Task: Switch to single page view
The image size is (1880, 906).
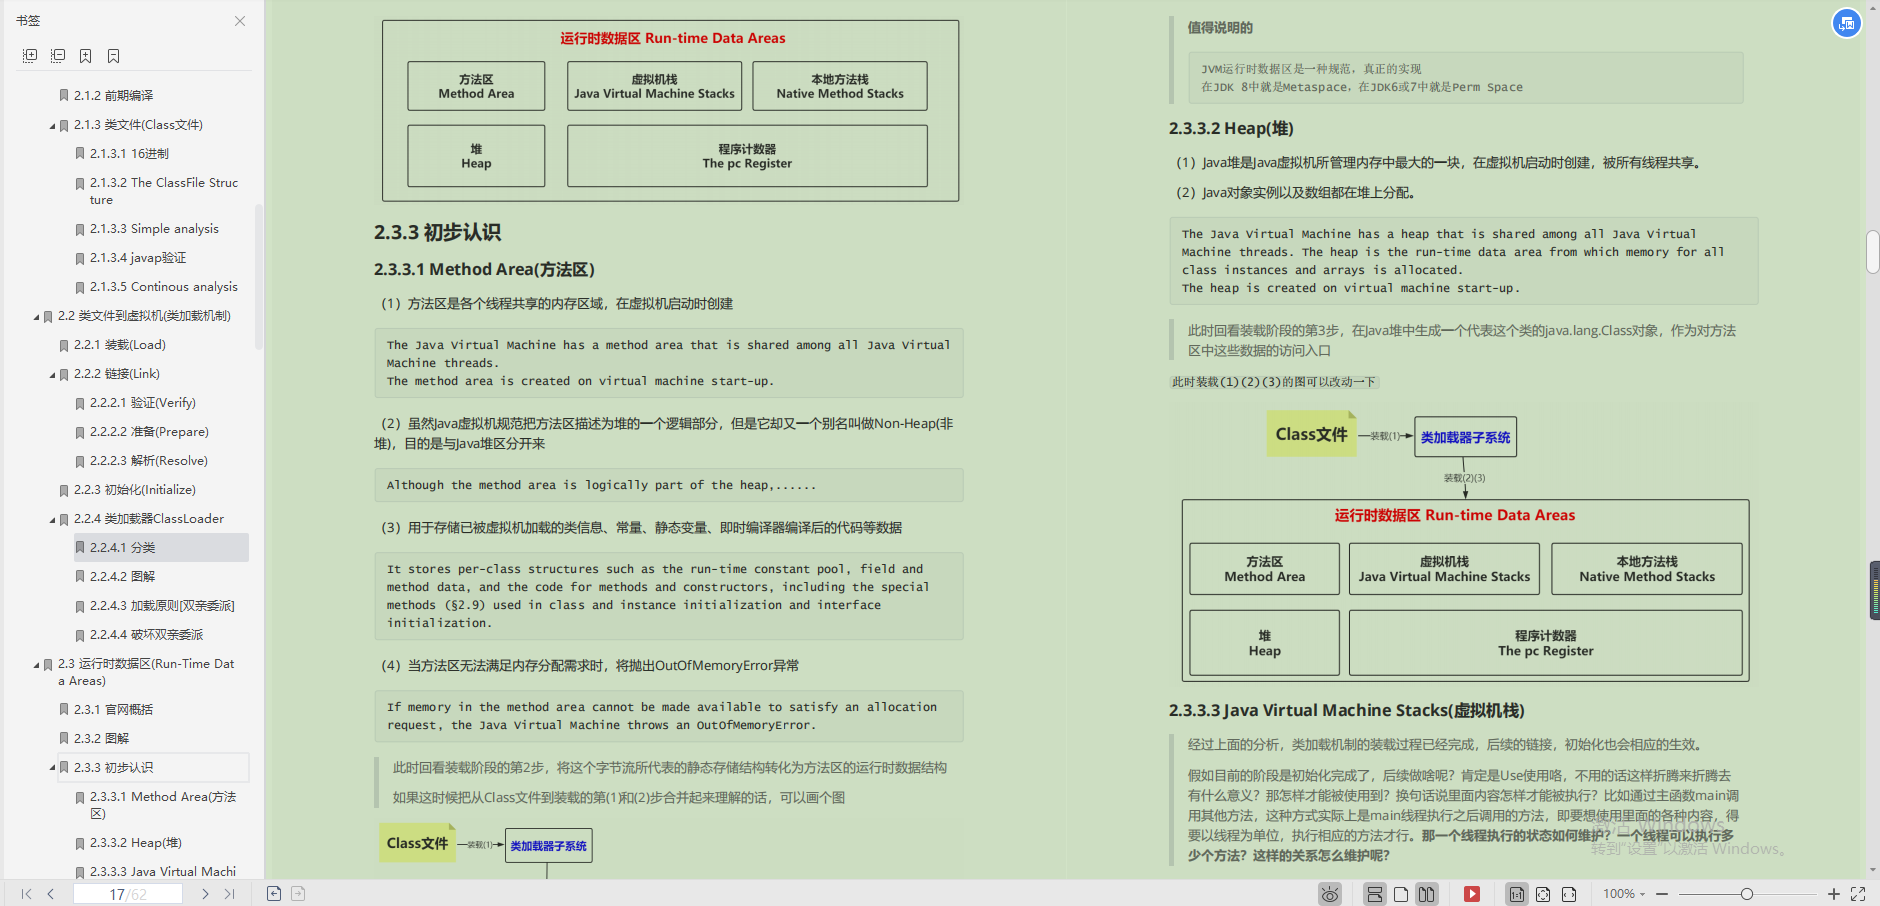Action: pos(1401,894)
